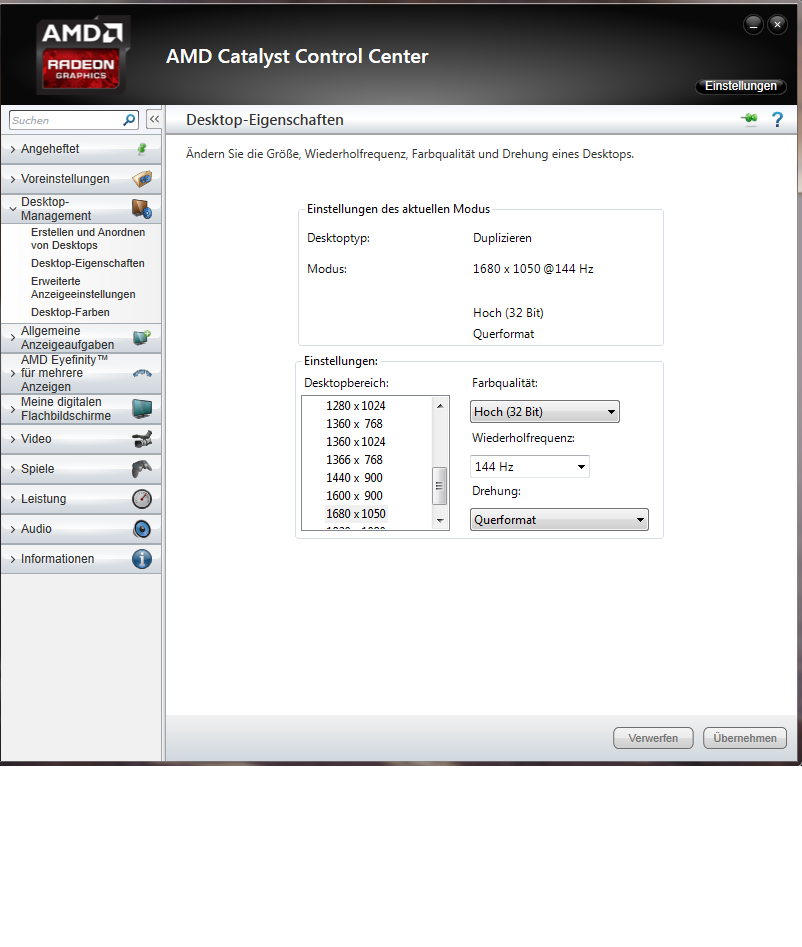Minimize the Catalyst Control Center window

click(753, 25)
